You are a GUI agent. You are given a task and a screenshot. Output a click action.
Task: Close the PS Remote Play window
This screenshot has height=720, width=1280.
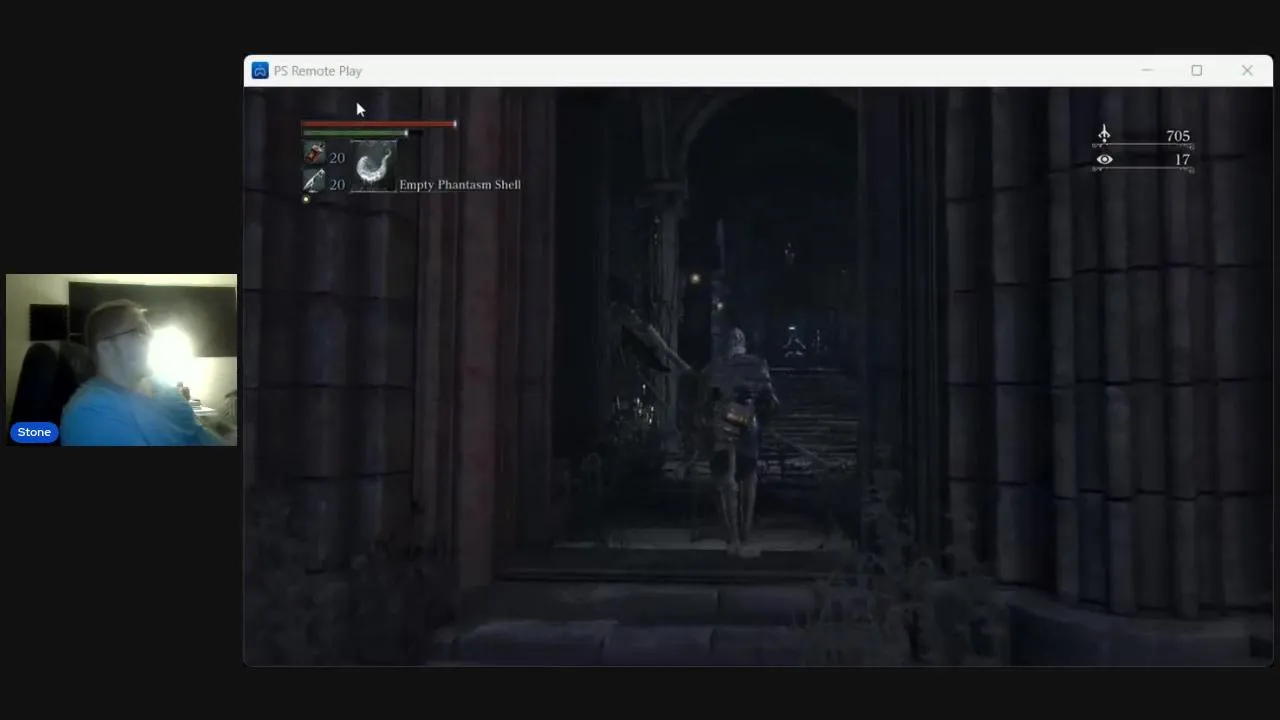point(1247,70)
